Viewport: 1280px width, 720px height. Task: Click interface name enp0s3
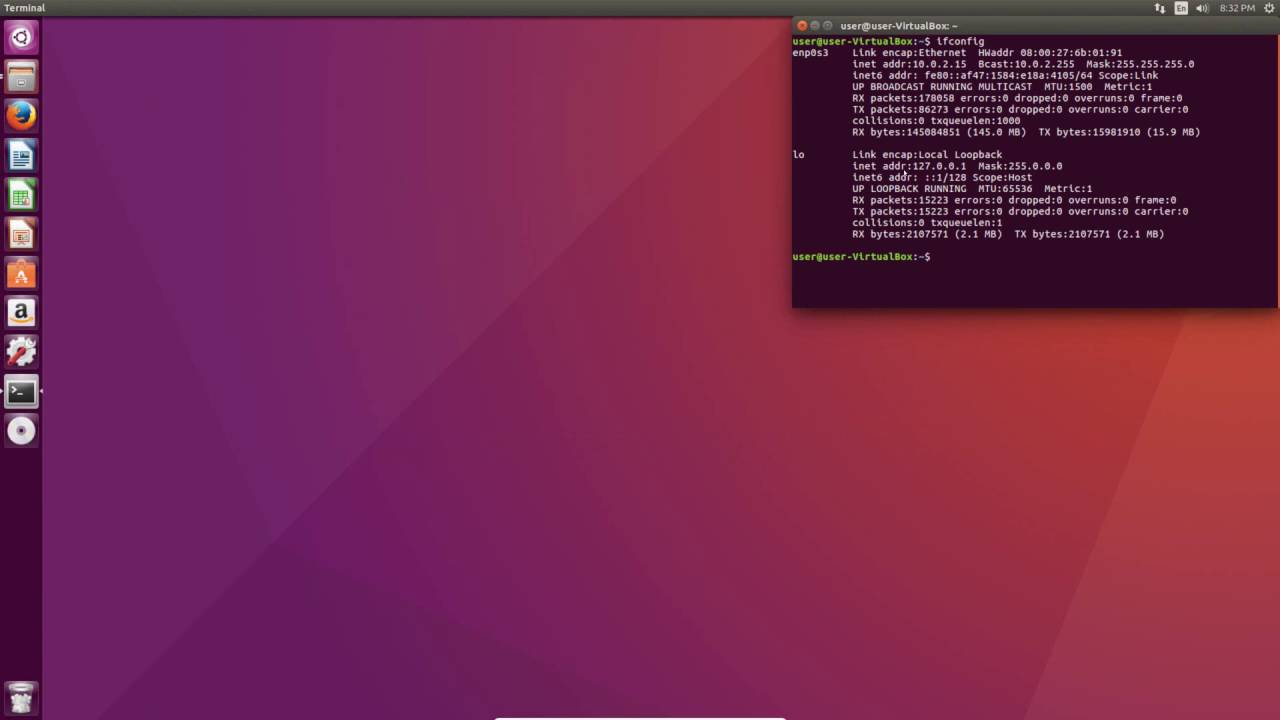(811, 53)
